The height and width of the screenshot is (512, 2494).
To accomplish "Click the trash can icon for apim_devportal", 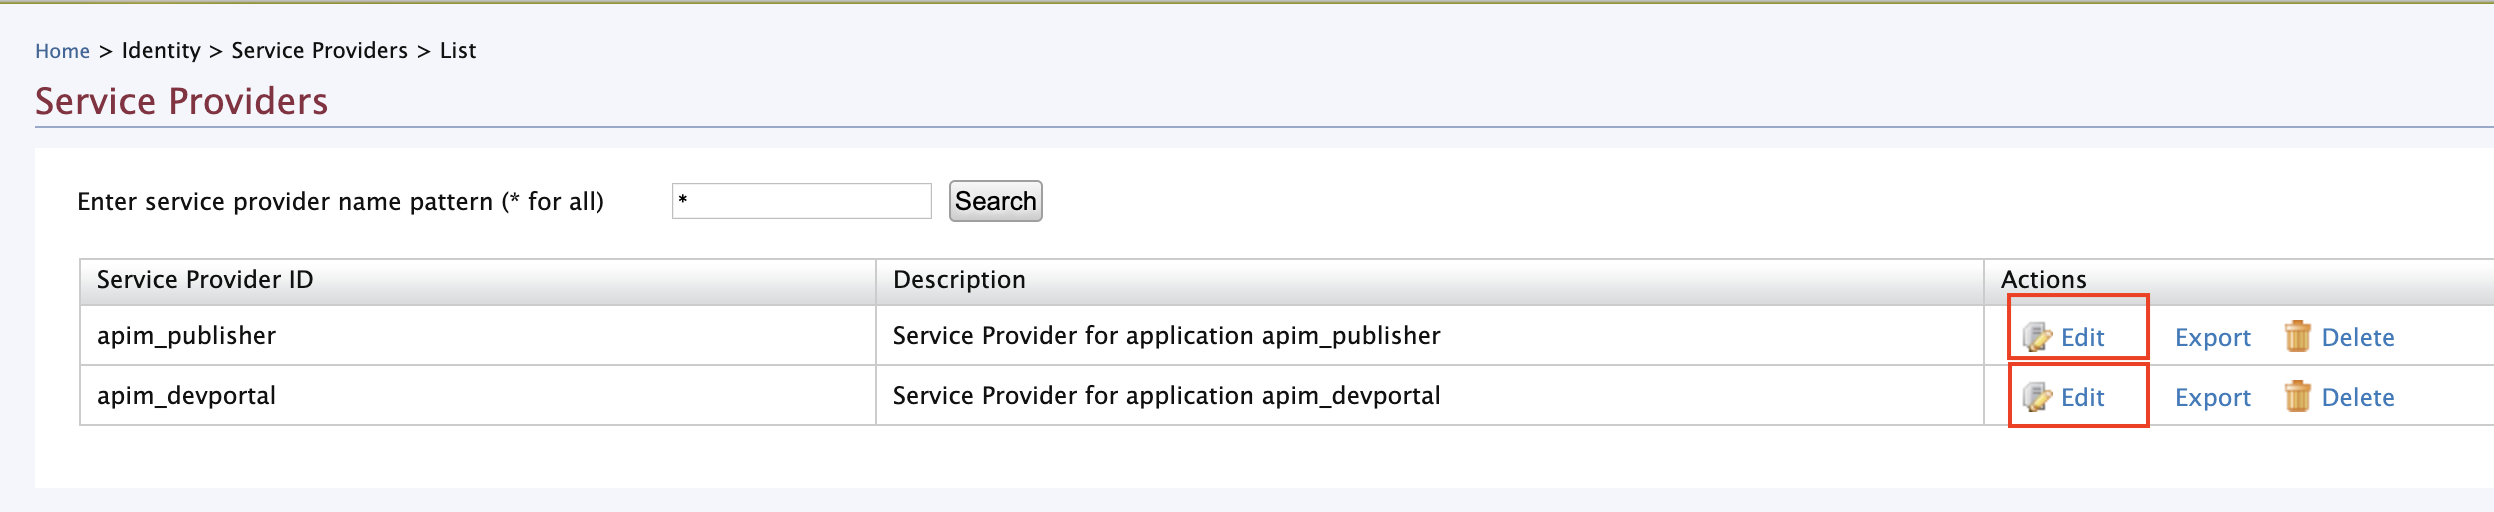I will pos(2297,397).
